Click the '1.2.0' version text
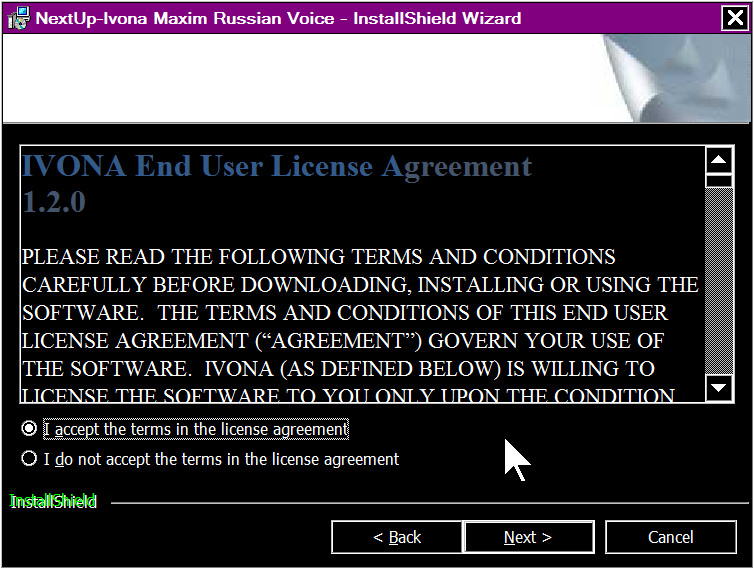Image resolution: width=754 pixels, height=569 pixels. click(54, 202)
